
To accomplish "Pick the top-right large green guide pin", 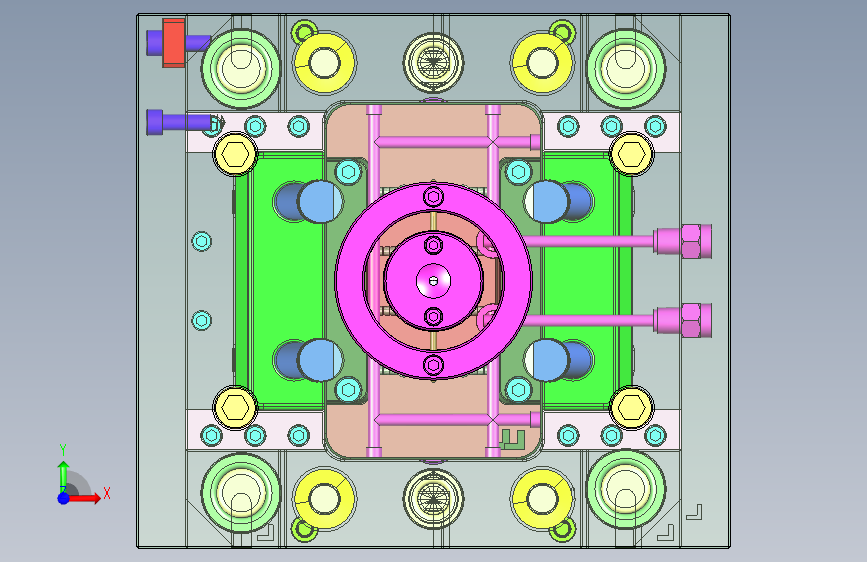I will point(626,69).
